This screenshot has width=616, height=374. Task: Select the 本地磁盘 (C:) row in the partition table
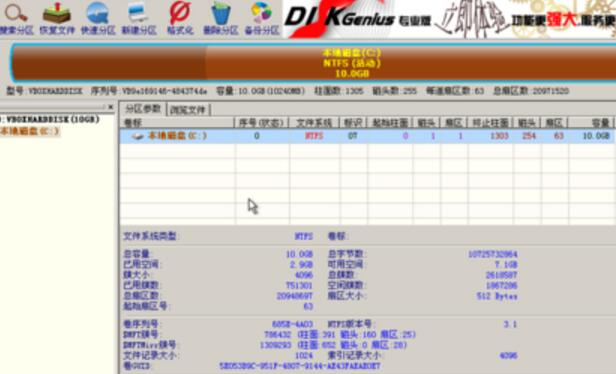click(367, 136)
